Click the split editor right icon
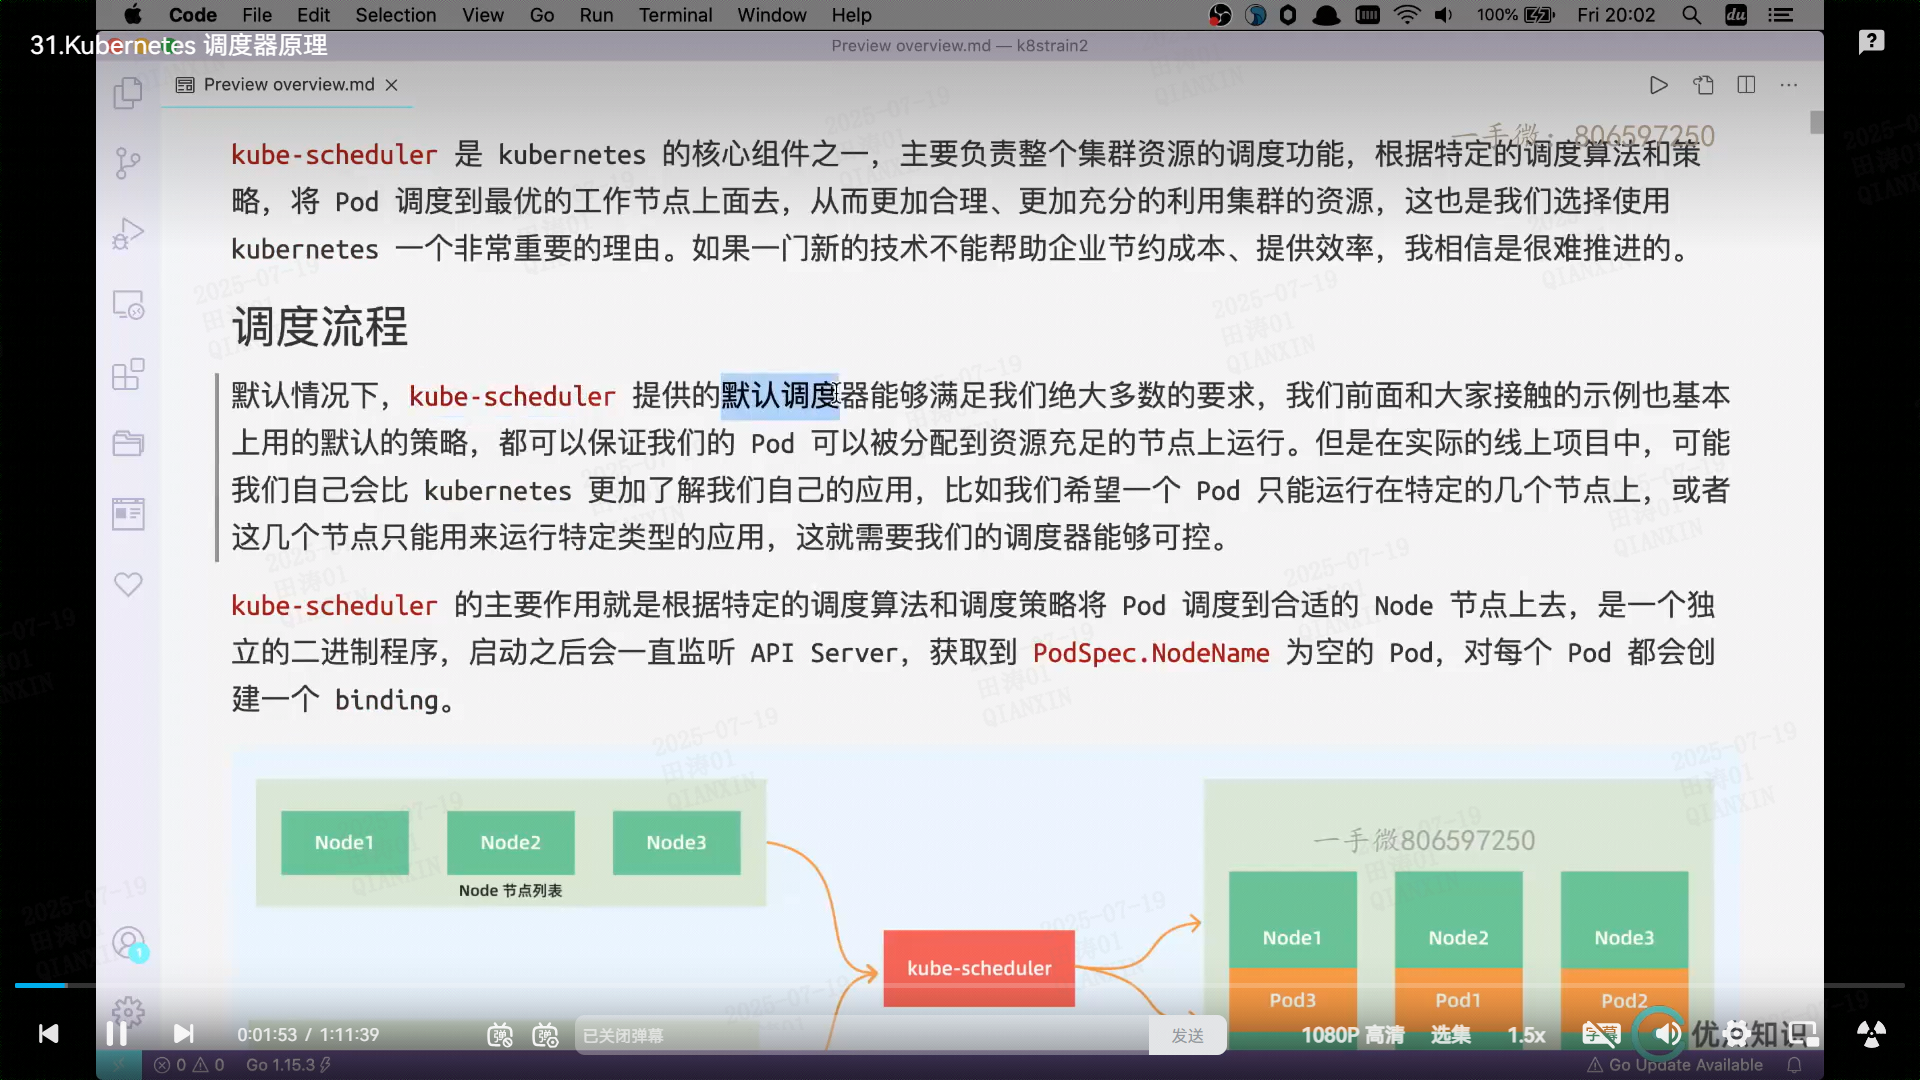This screenshot has width=1920, height=1080. click(x=1746, y=85)
